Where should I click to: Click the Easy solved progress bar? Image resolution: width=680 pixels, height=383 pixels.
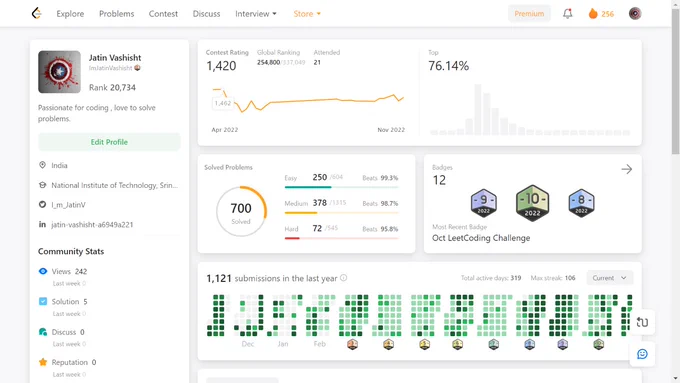pos(341,187)
